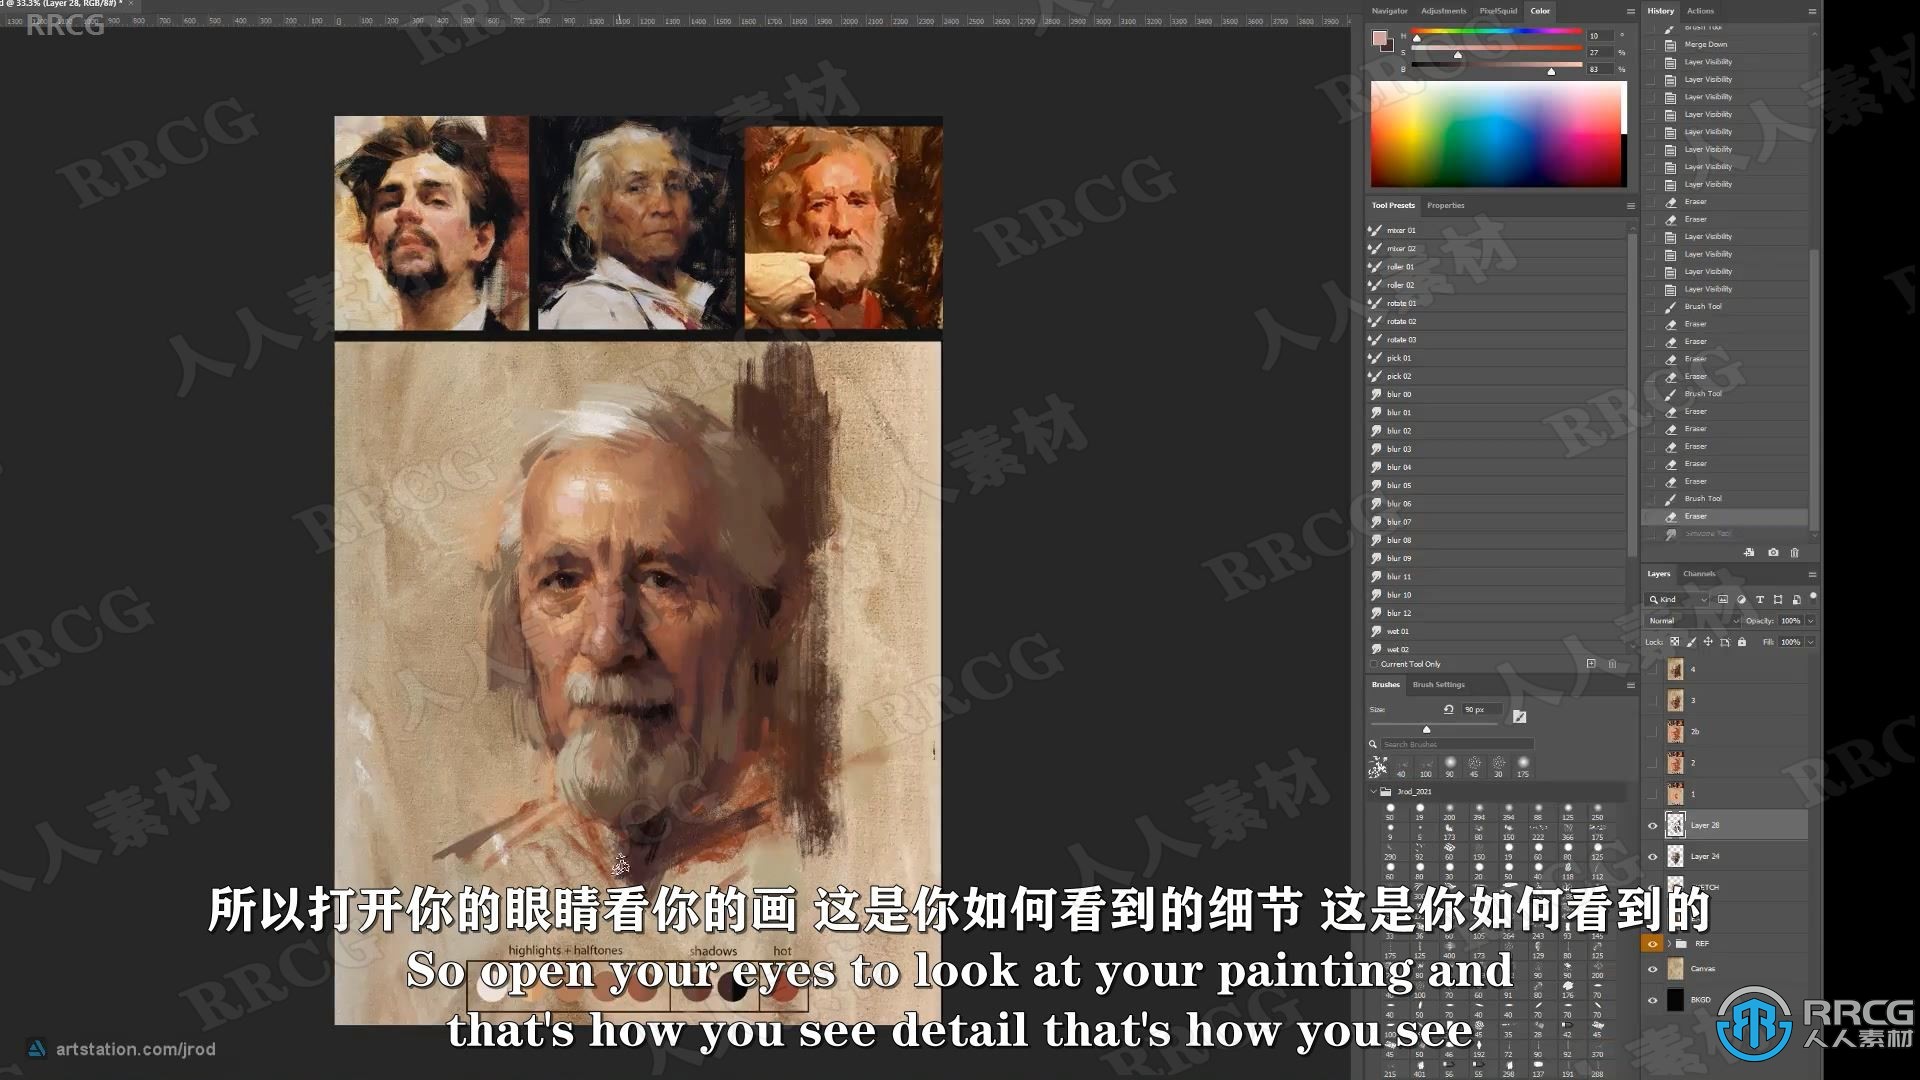Viewport: 1920px width, 1080px height.
Task: Filter layers by shape layers
Action: (x=1777, y=599)
